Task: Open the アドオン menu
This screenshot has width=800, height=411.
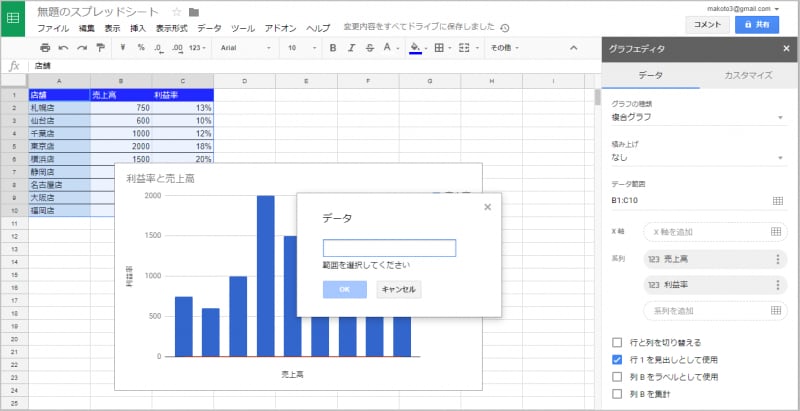Action: (281, 29)
